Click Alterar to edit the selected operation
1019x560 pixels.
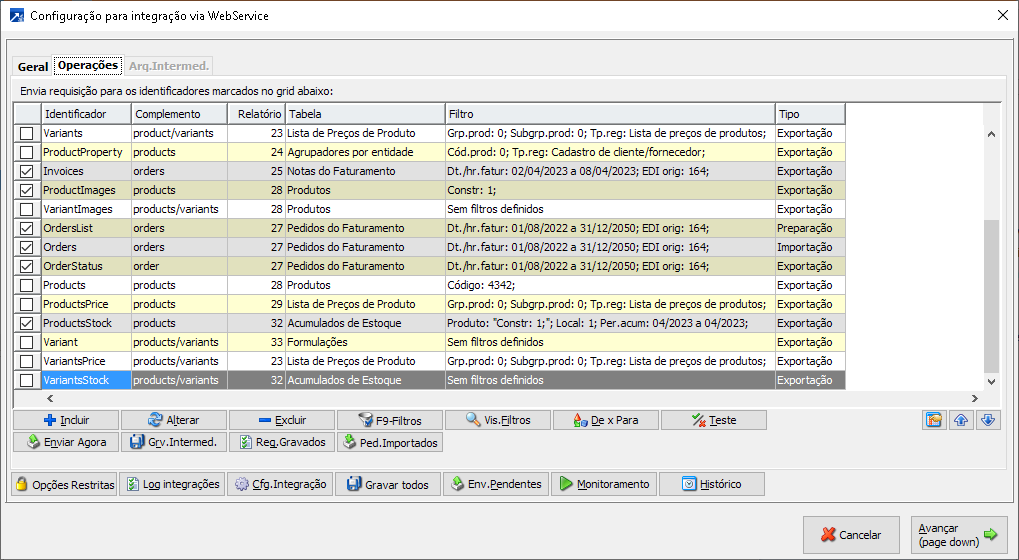(173, 420)
